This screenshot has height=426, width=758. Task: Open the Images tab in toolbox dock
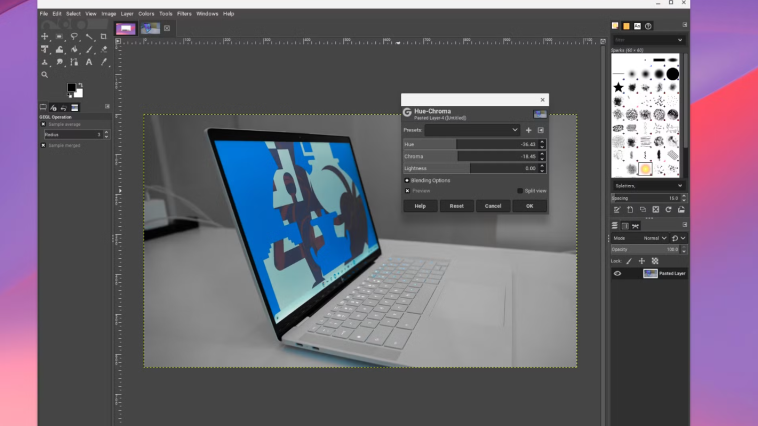74,107
